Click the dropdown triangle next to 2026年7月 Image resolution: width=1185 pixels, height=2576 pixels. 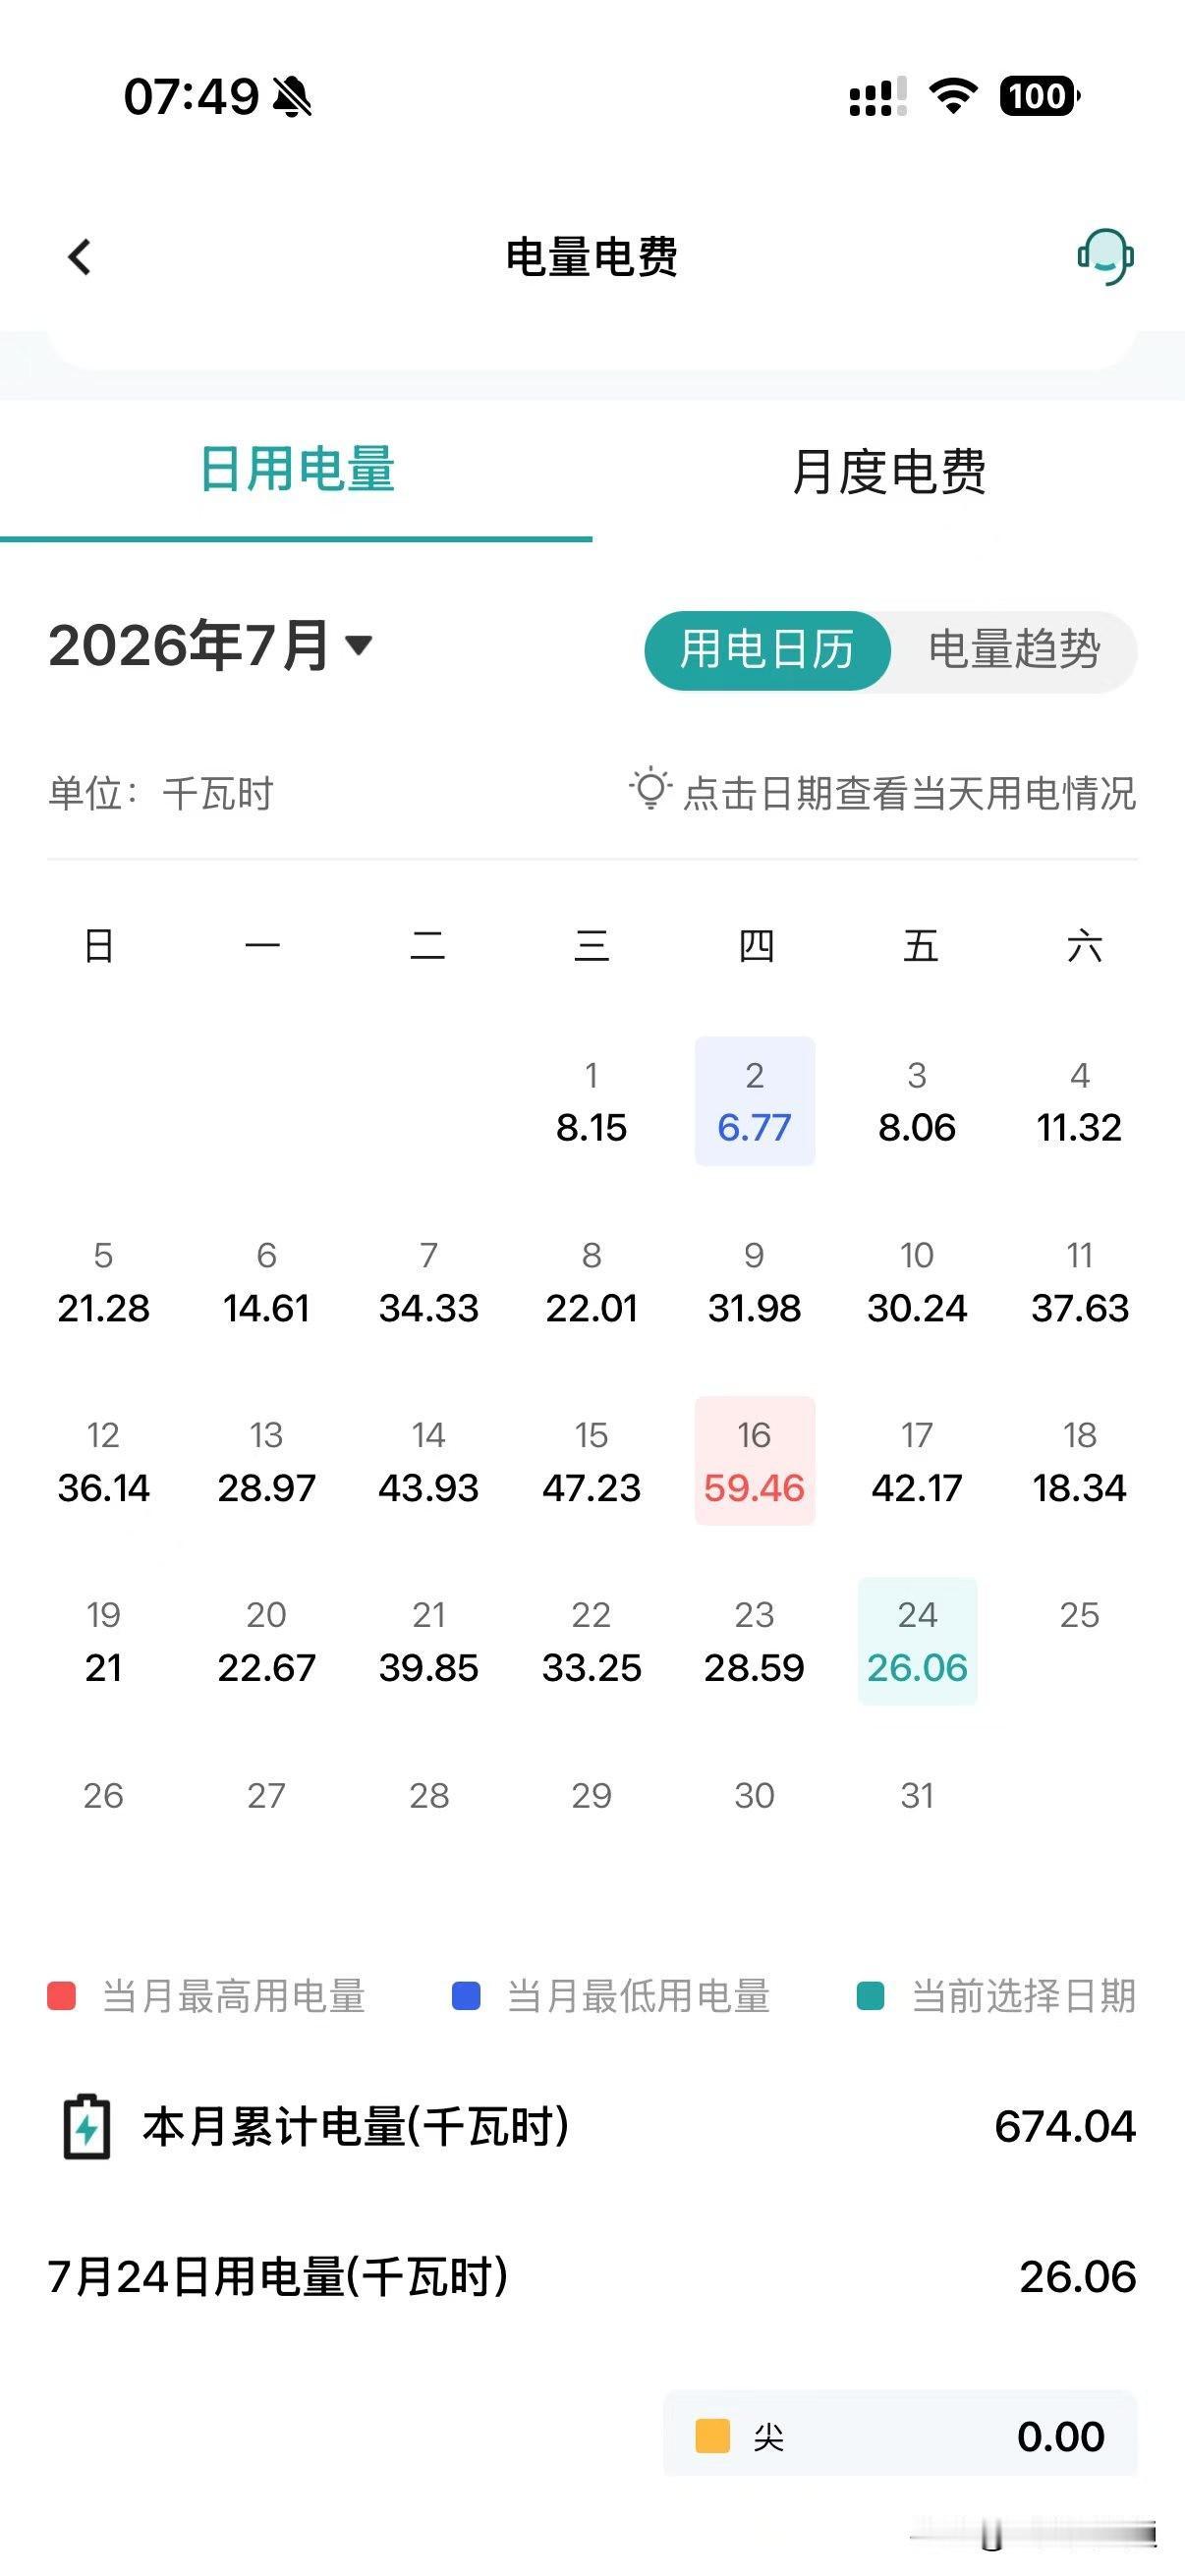(359, 645)
